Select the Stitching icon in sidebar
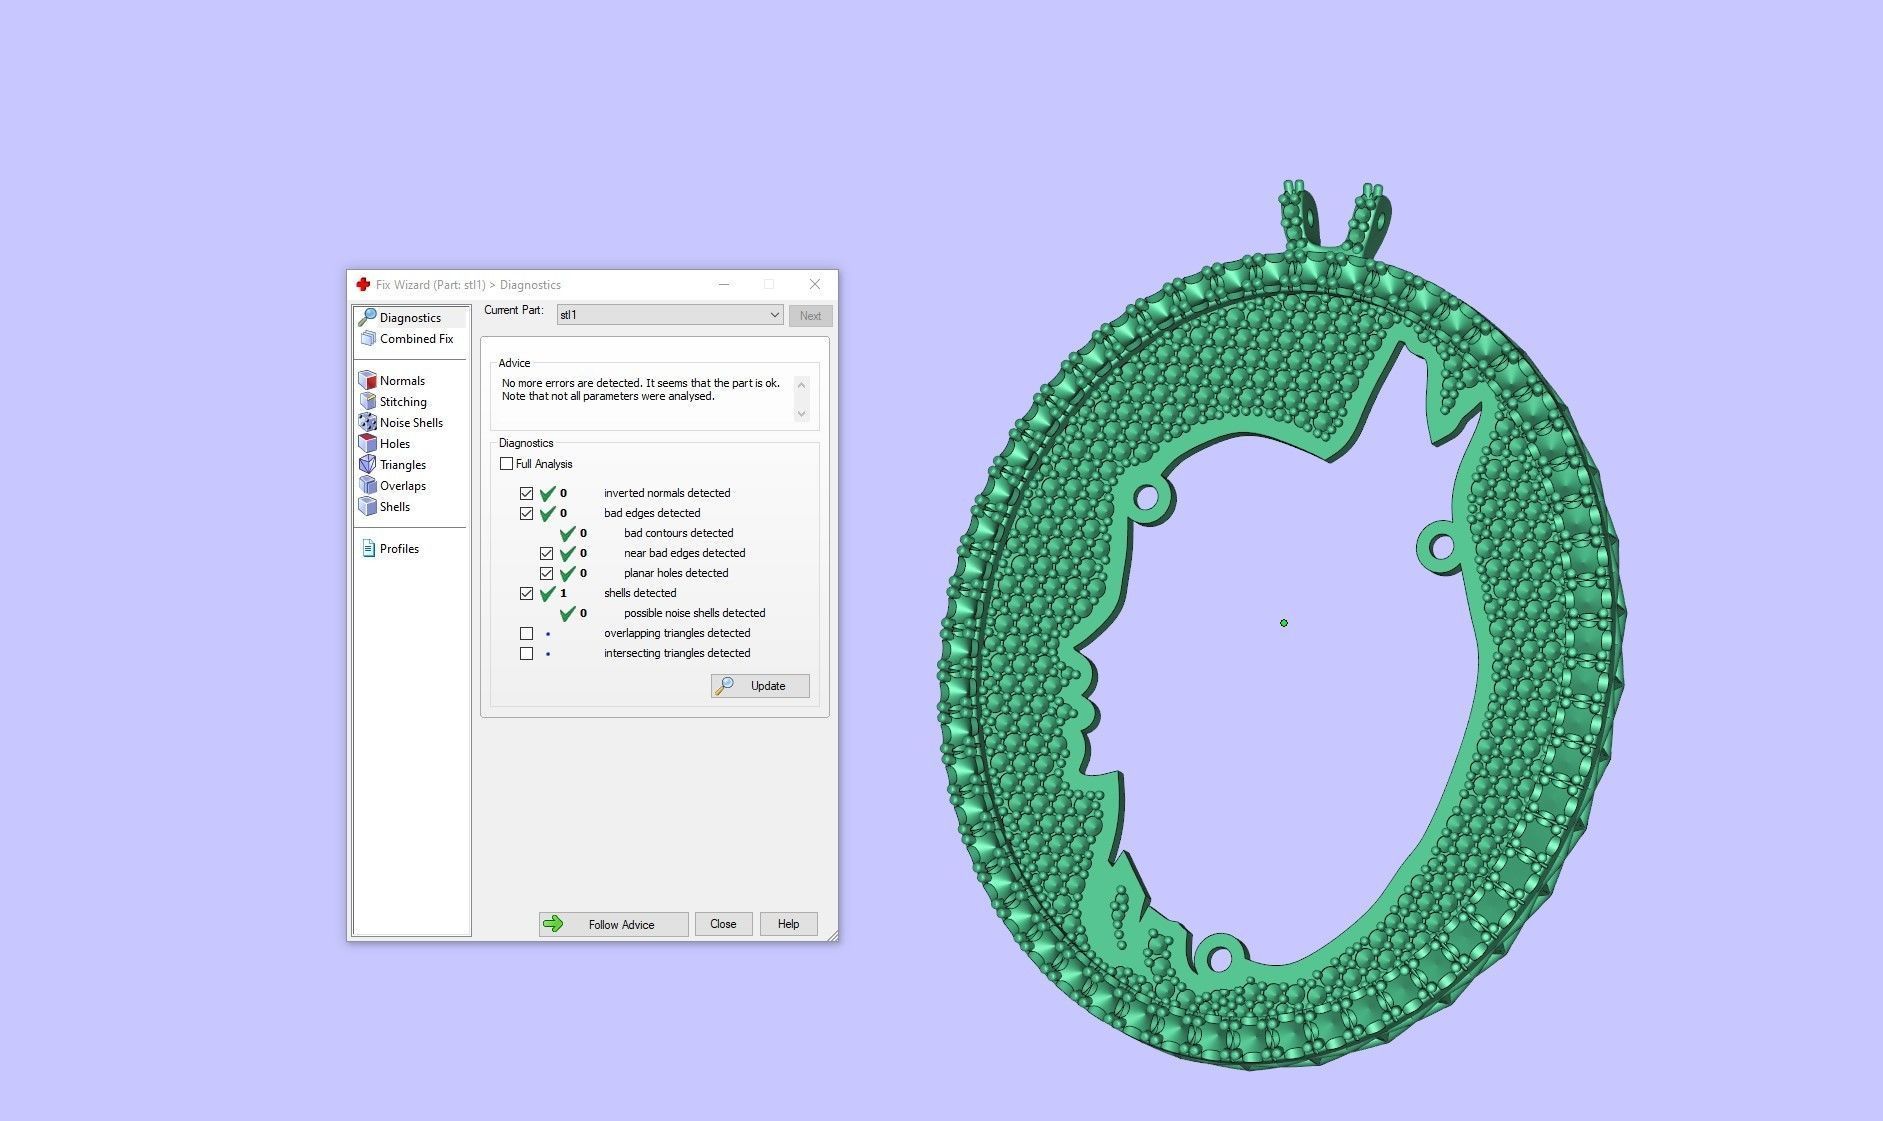The height and width of the screenshot is (1121, 1883). (367, 401)
